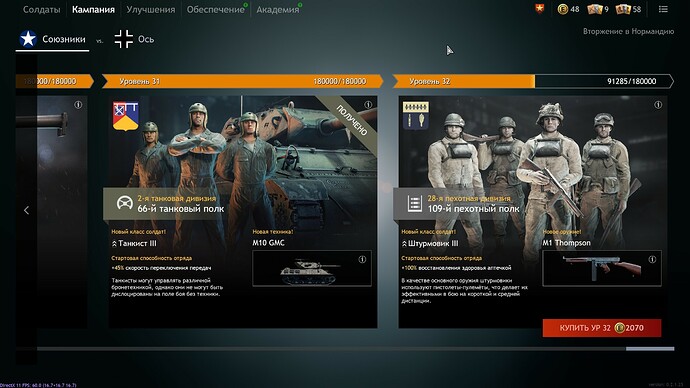Click the 28th infantry division emblem
The width and height of the screenshot is (690, 388).
[x=415, y=116]
